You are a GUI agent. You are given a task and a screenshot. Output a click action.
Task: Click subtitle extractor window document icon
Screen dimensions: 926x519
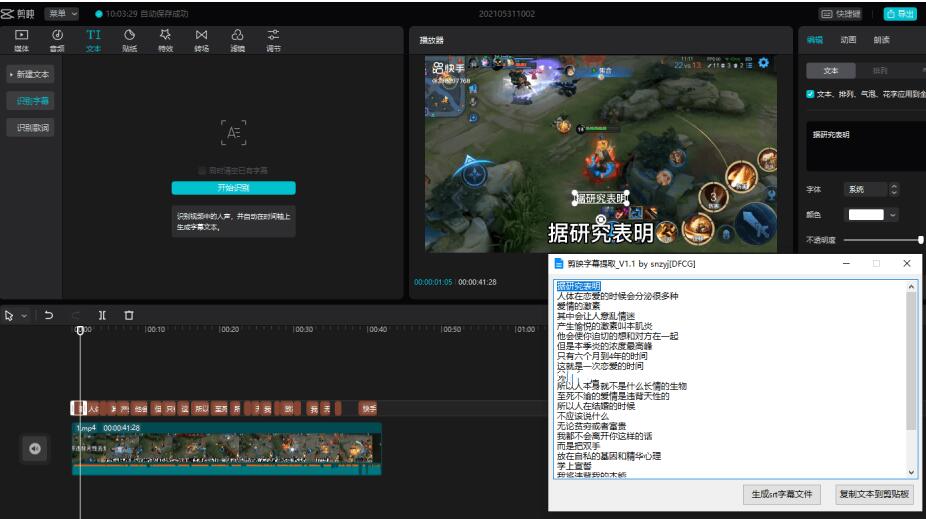tap(559, 264)
